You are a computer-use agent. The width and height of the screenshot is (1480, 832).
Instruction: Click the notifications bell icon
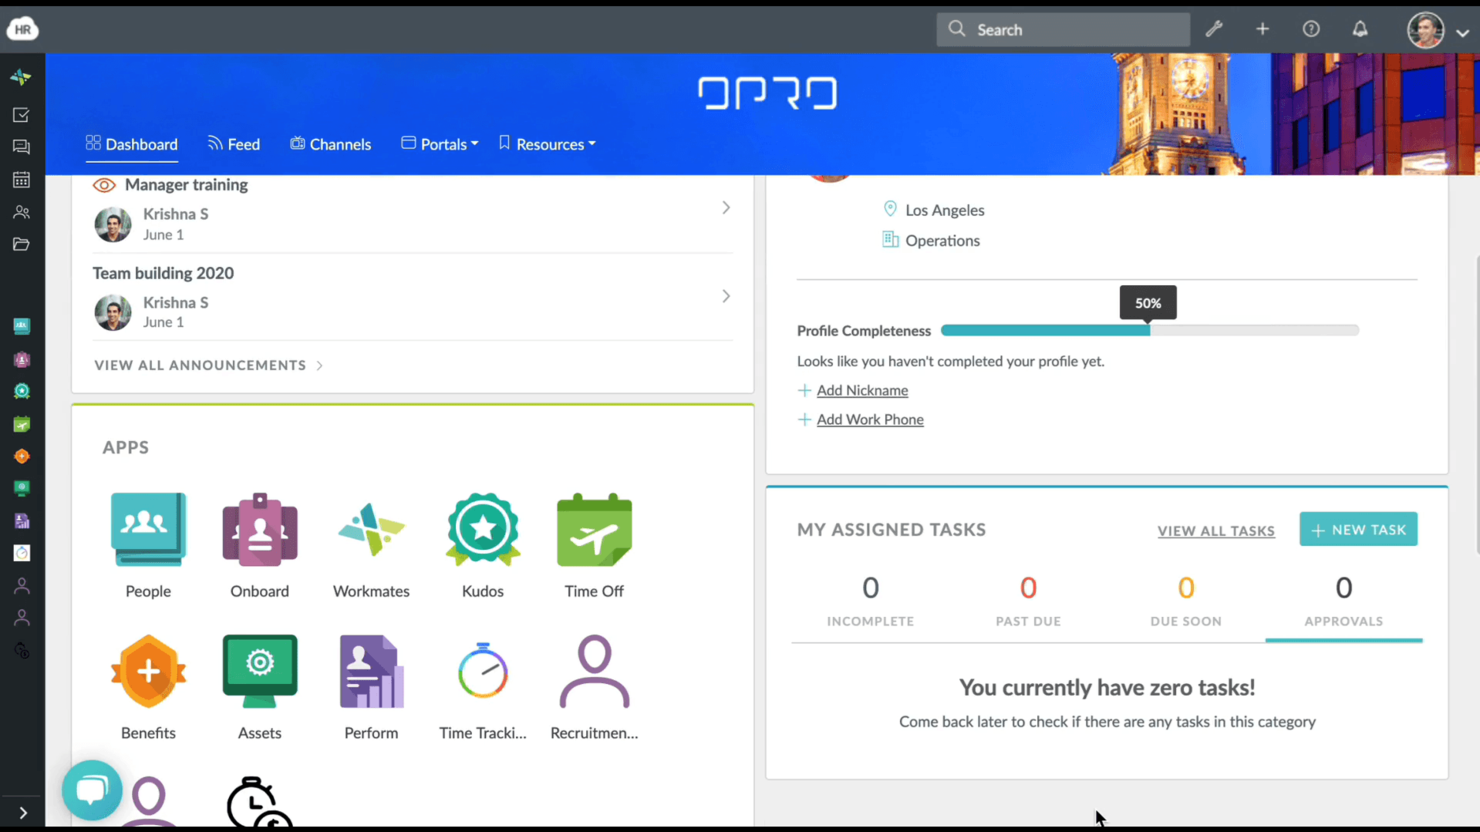(x=1360, y=29)
